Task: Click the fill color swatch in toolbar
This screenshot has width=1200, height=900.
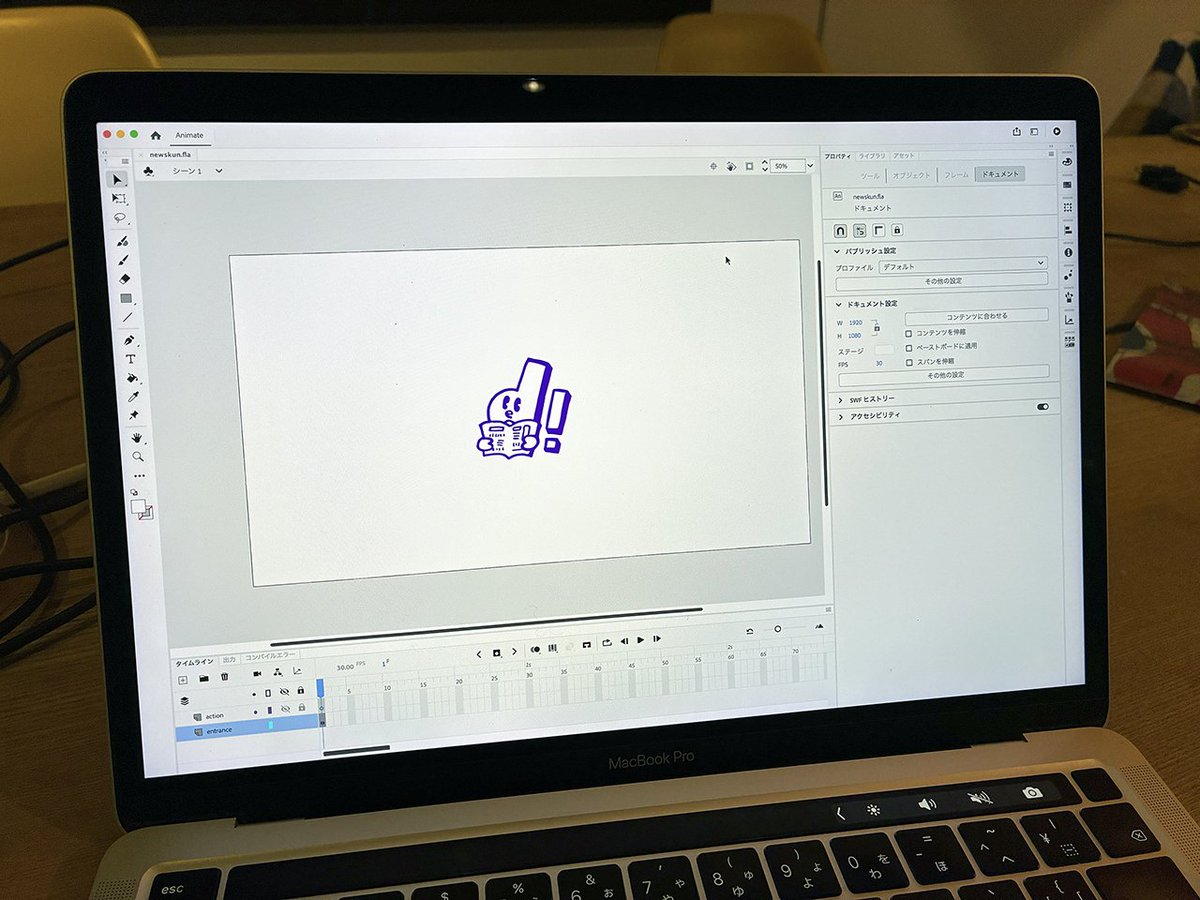Action: click(x=139, y=506)
